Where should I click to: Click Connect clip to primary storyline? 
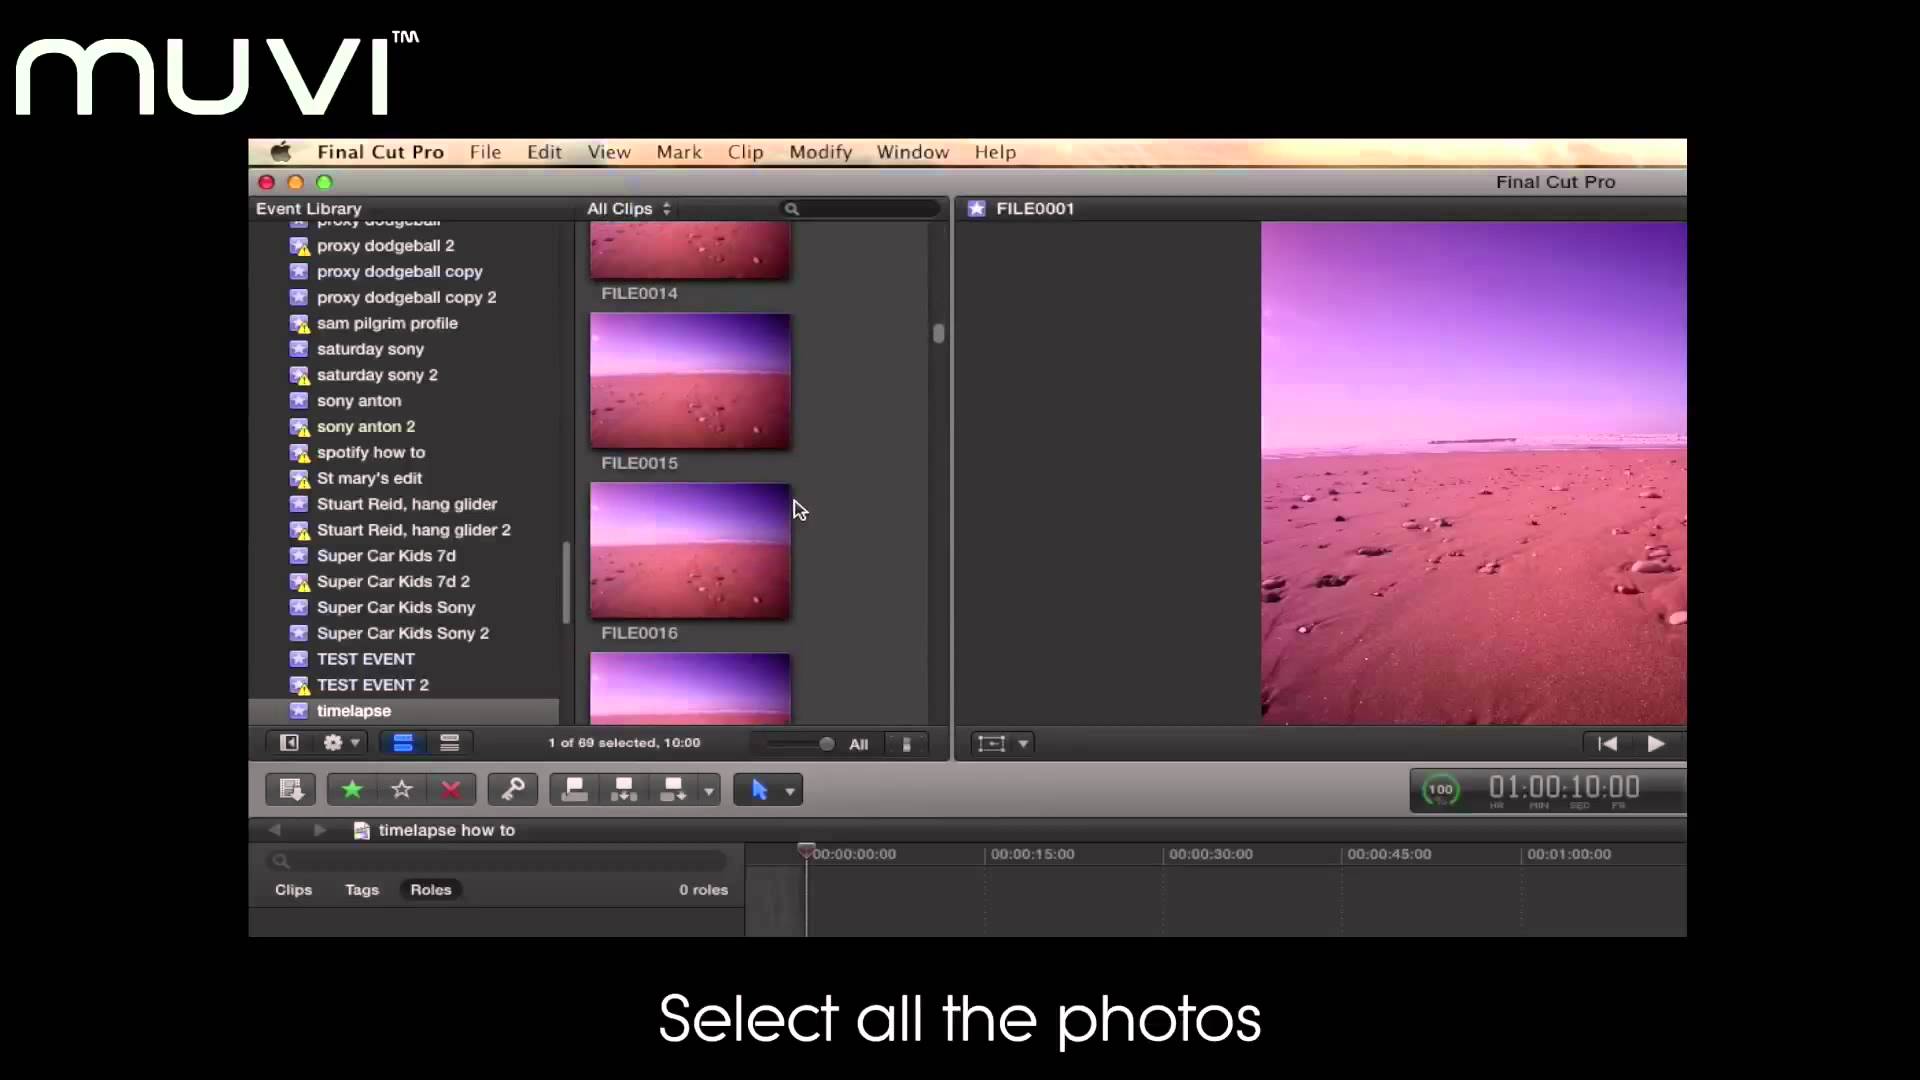575,790
